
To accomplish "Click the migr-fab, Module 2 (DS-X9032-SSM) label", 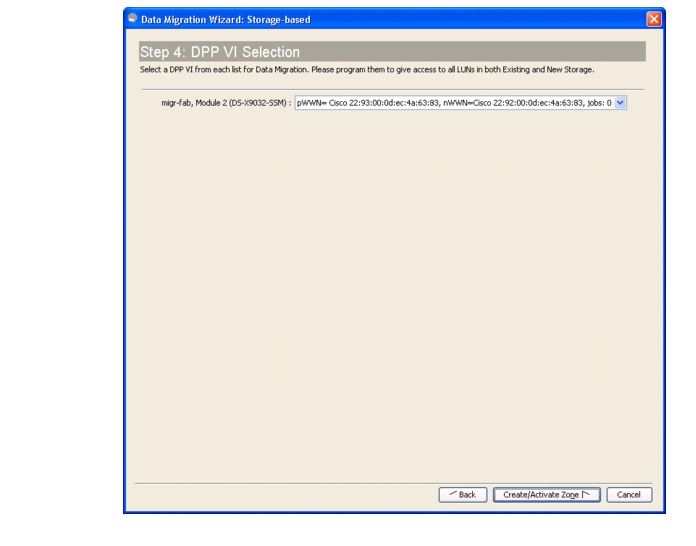I will [x=226, y=103].
